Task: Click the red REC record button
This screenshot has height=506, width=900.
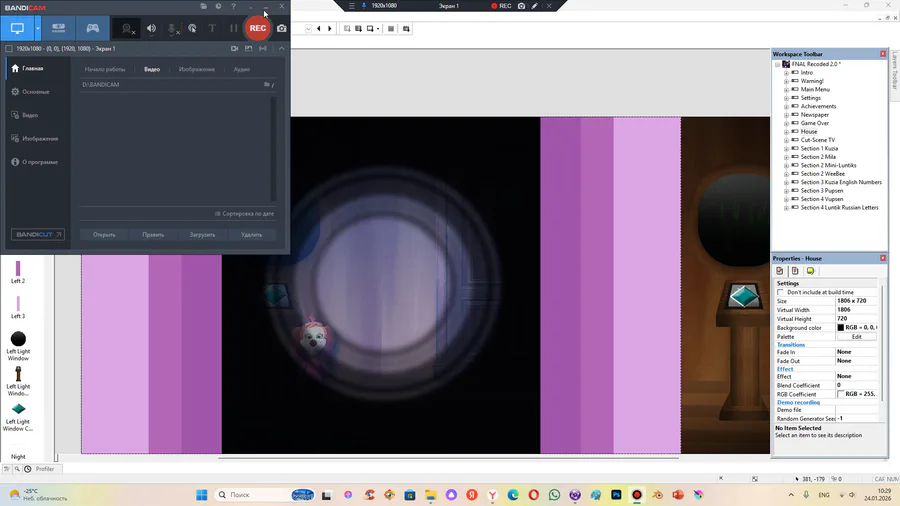Action: coord(257,28)
